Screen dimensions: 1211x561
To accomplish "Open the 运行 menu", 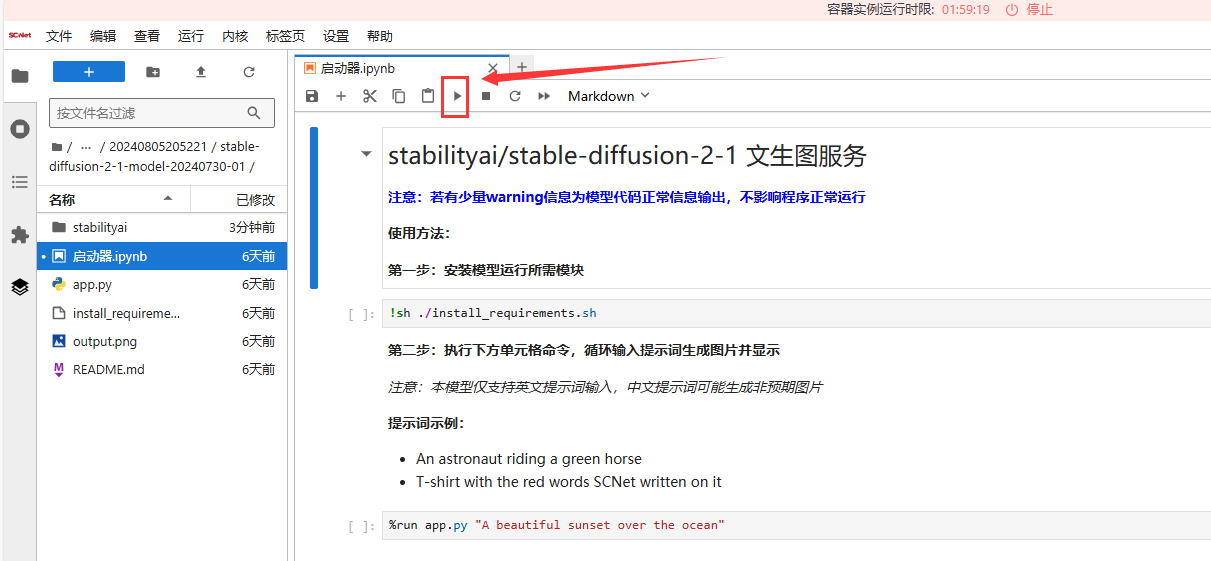I will (191, 36).
